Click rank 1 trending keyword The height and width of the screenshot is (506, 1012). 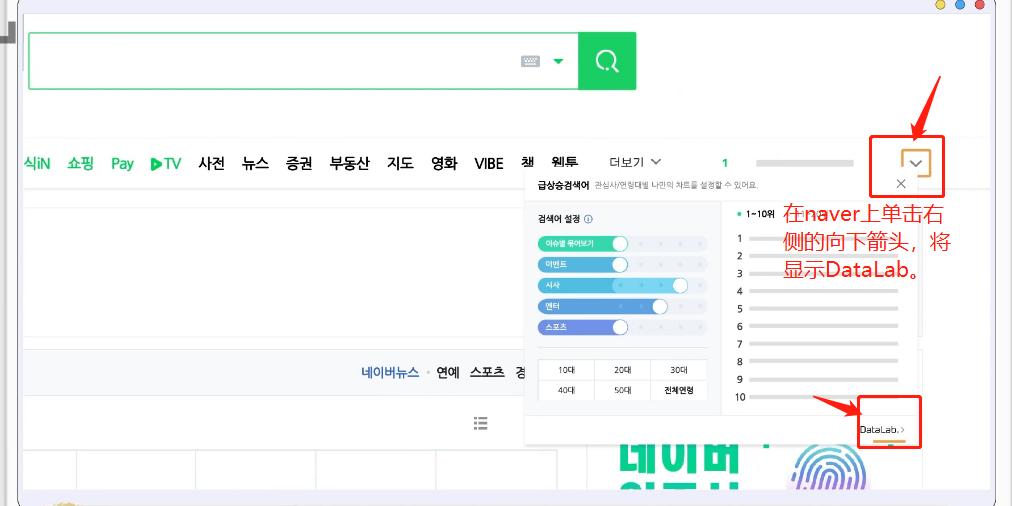(x=818, y=238)
